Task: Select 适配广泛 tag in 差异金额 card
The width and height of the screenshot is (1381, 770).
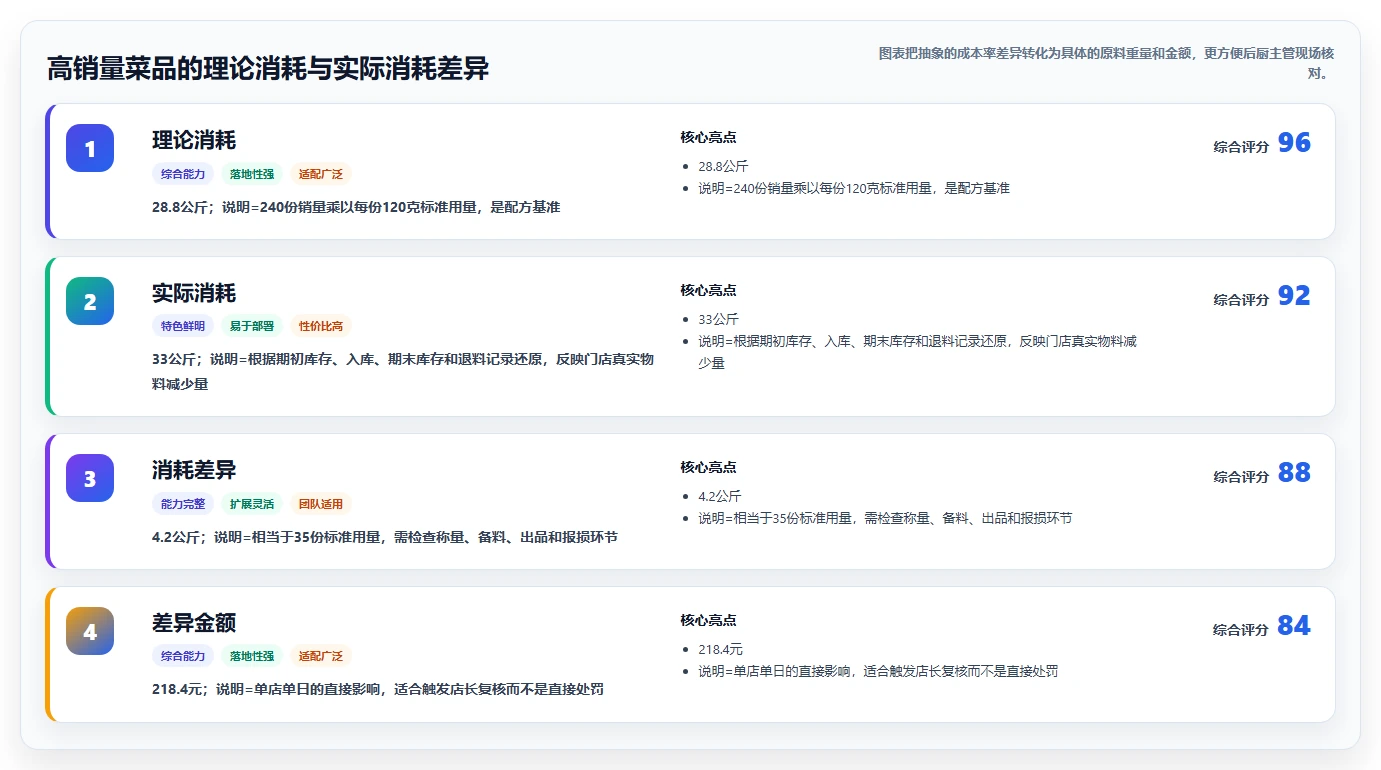Action: (321, 657)
